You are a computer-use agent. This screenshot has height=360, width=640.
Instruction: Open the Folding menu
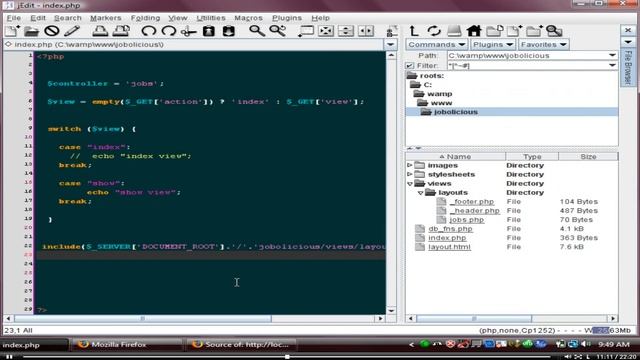pos(145,18)
